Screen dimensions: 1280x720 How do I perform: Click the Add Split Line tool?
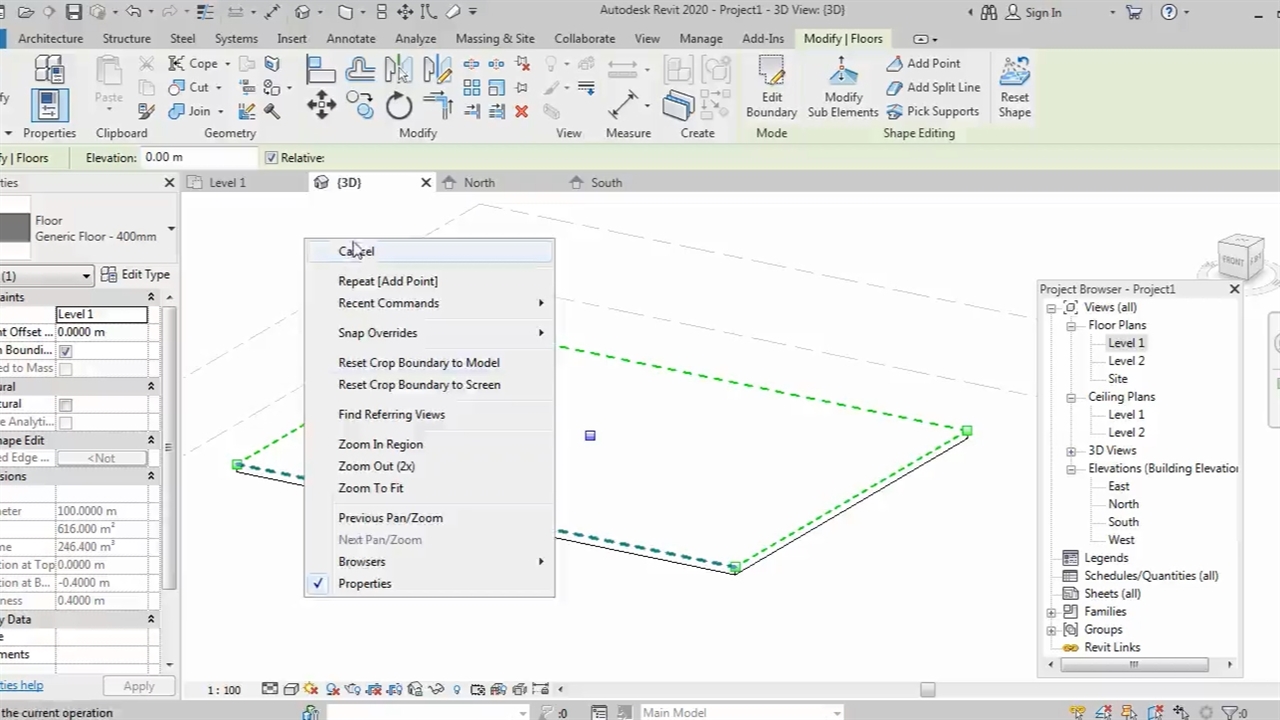point(933,87)
